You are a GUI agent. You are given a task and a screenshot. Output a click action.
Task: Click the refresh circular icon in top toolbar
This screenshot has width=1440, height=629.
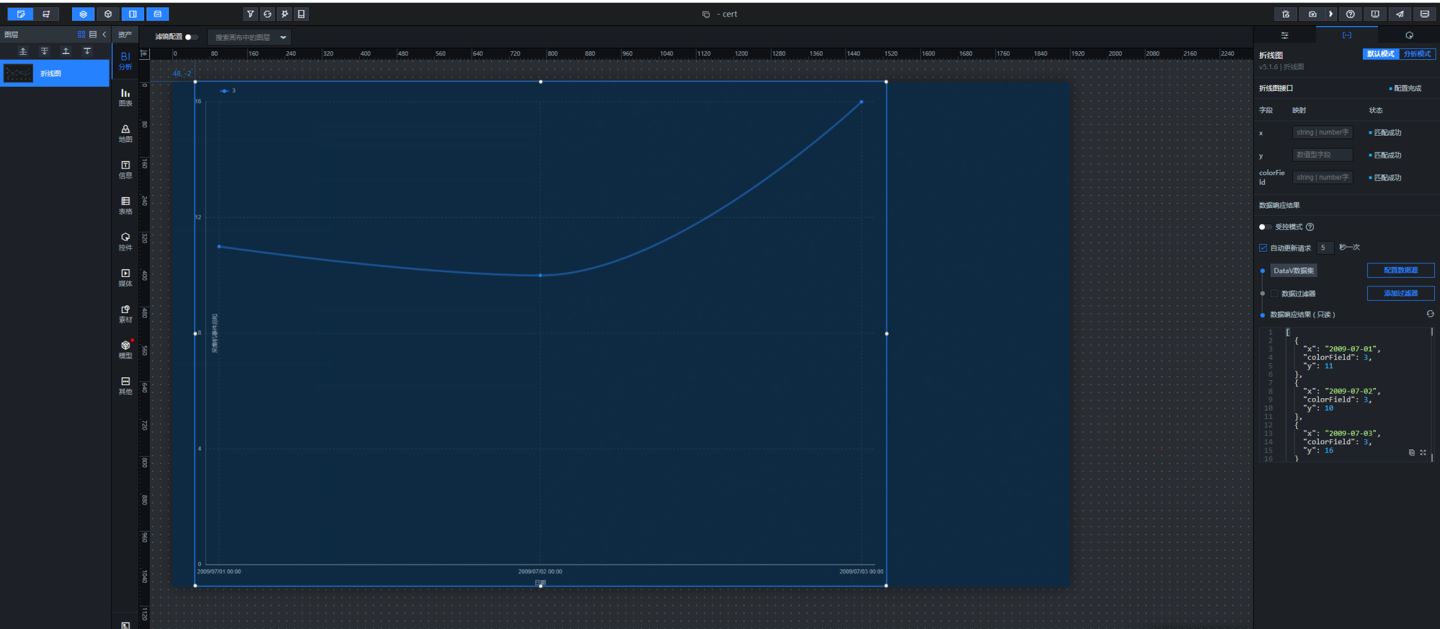tap(267, 14)
